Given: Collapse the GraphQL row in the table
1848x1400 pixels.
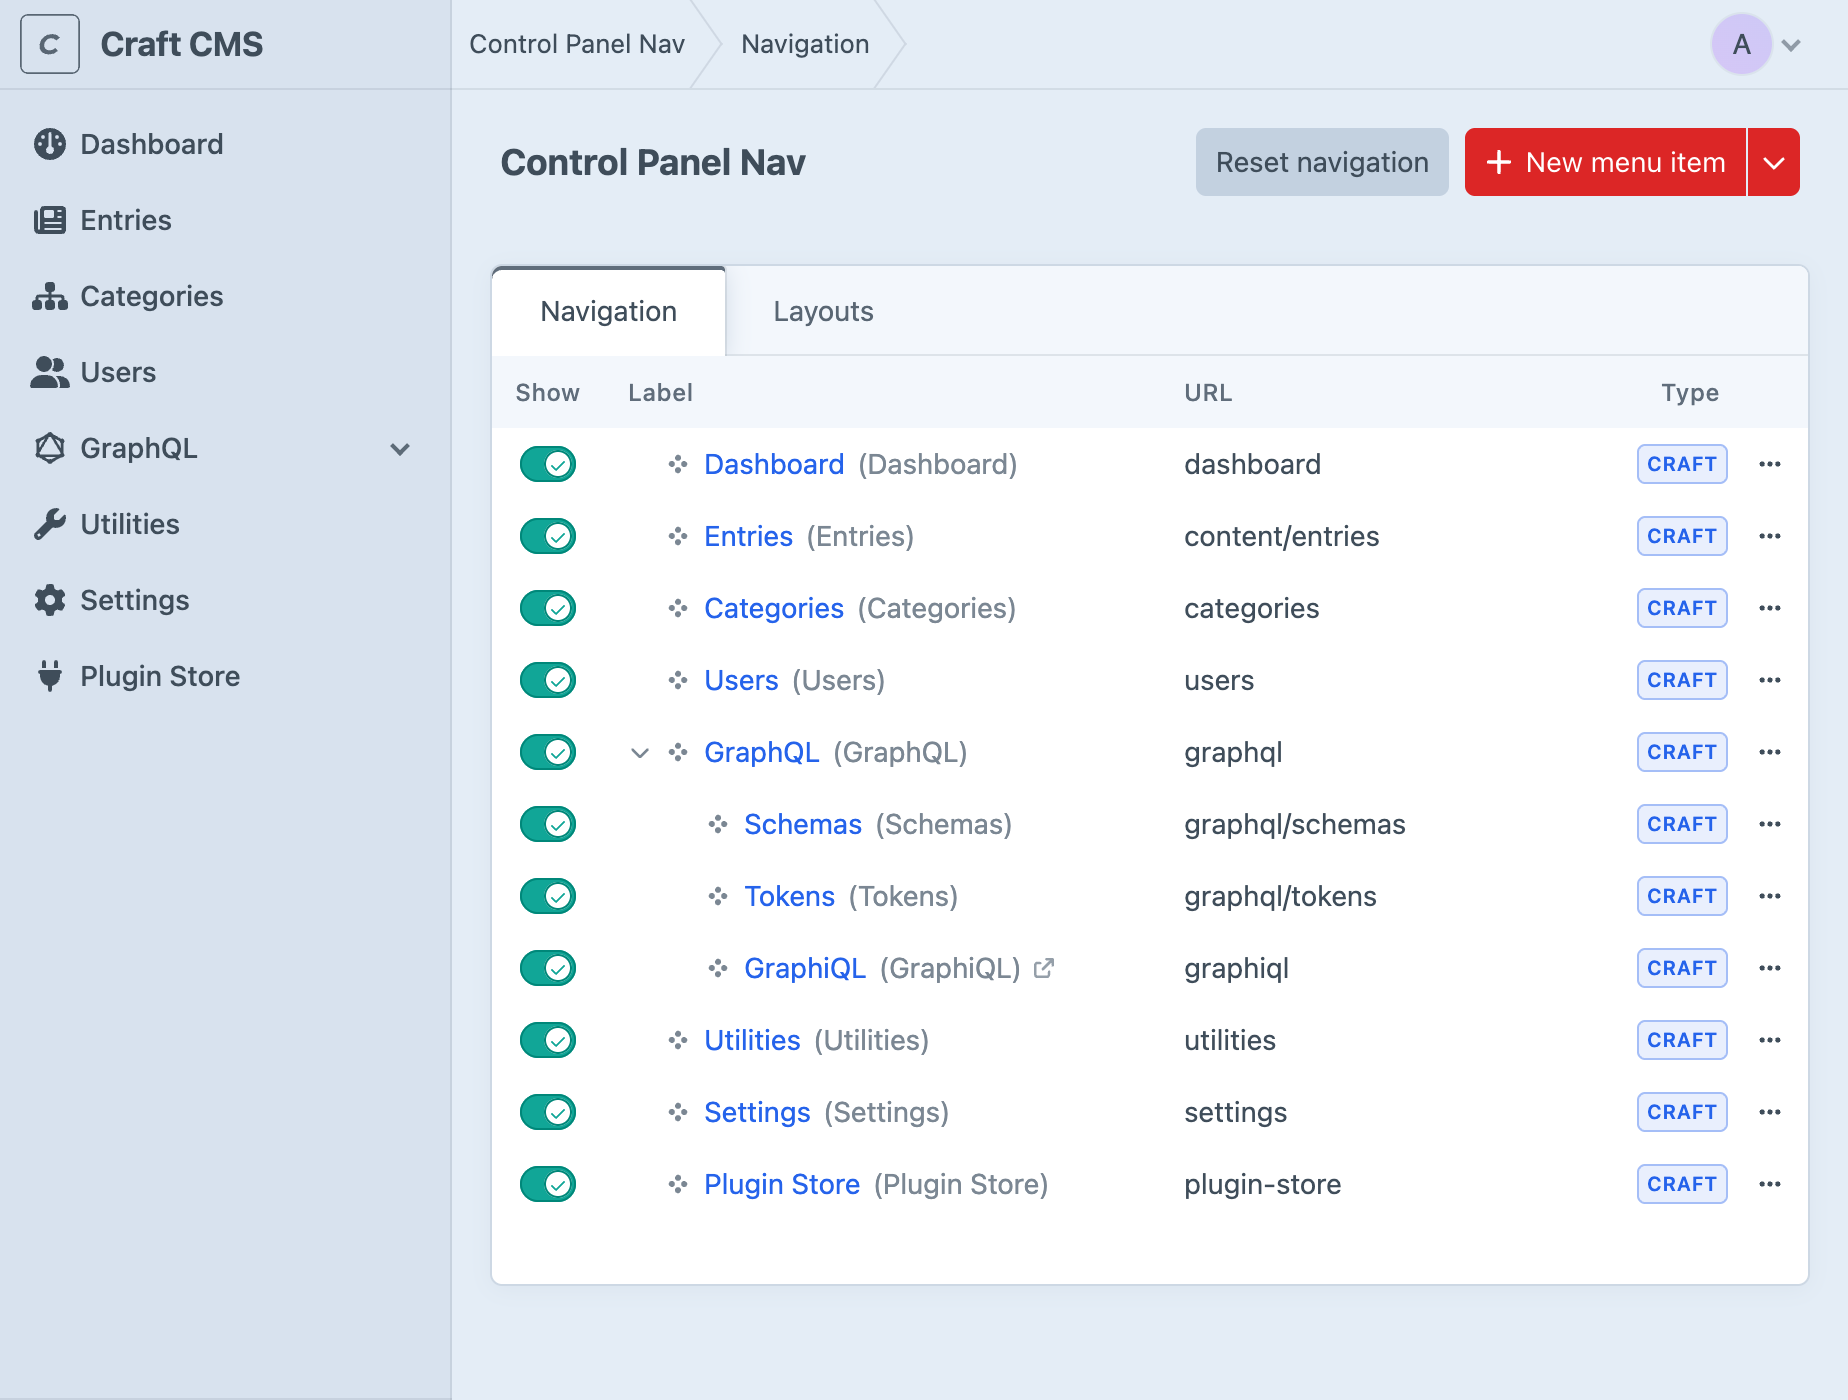Looking at the screenshot, I should point(640,753).
